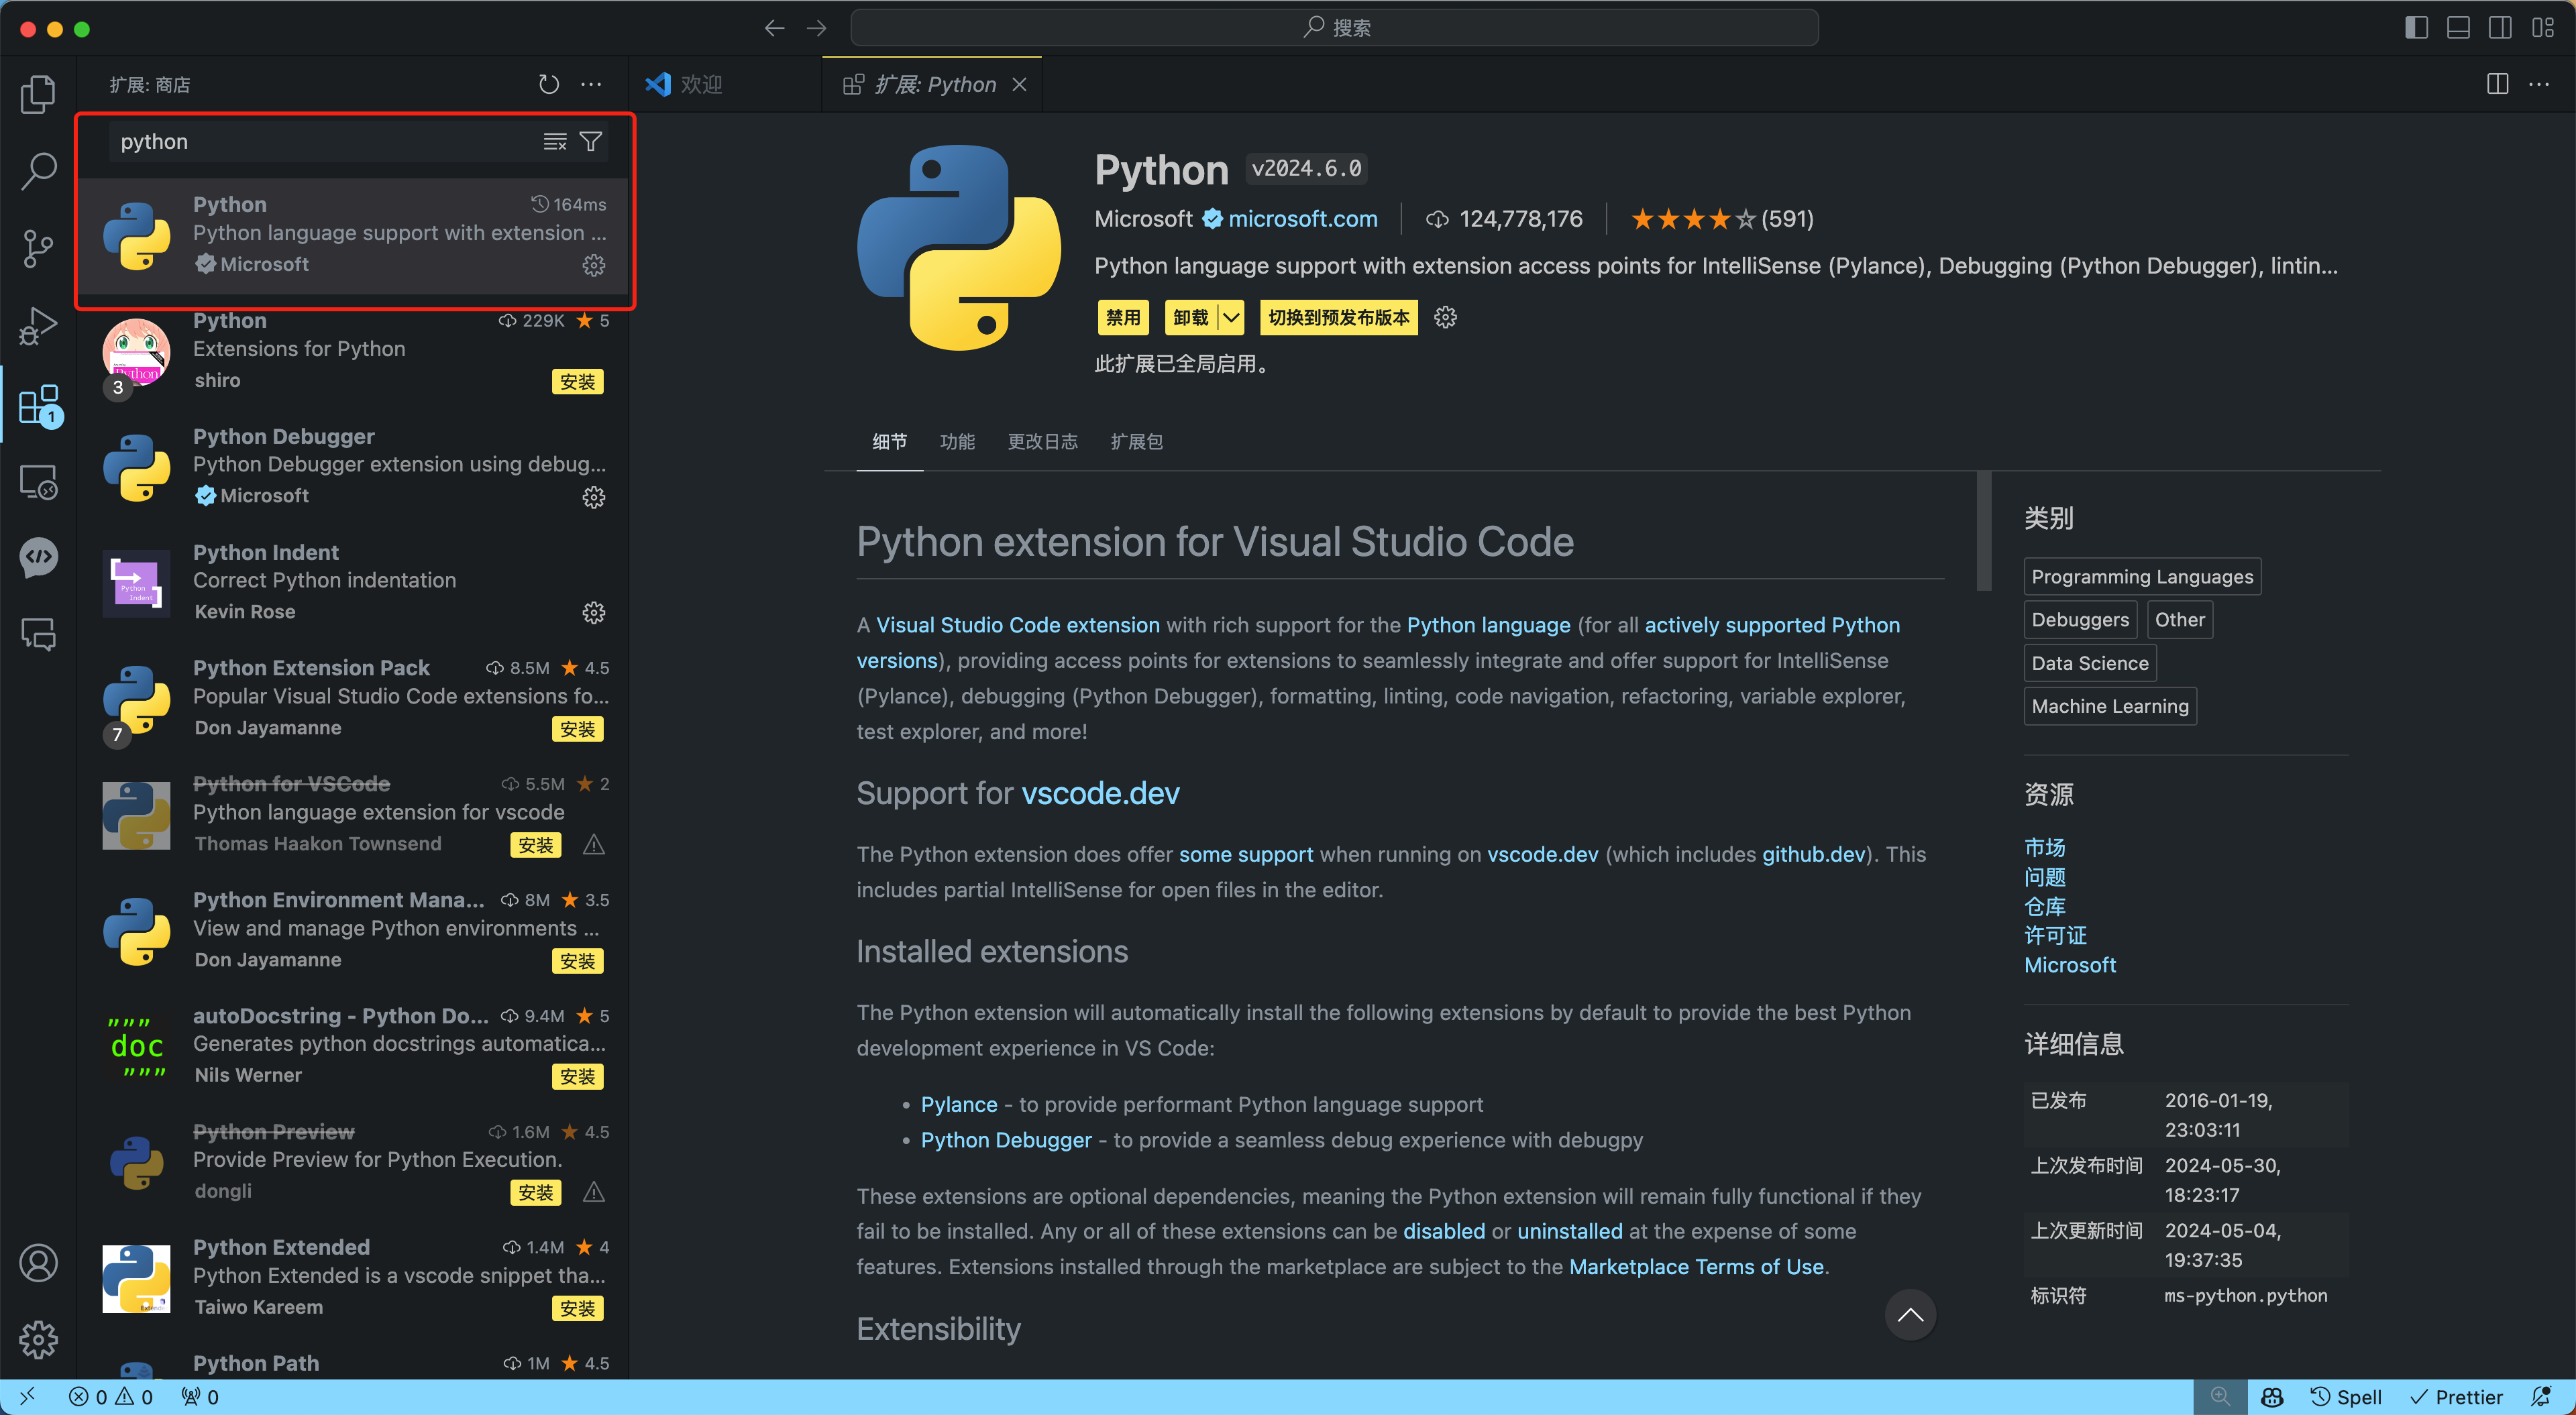Open notifications bell in status bar
This screenshot has width=2576, height=1415.
coord(2540,1396)
